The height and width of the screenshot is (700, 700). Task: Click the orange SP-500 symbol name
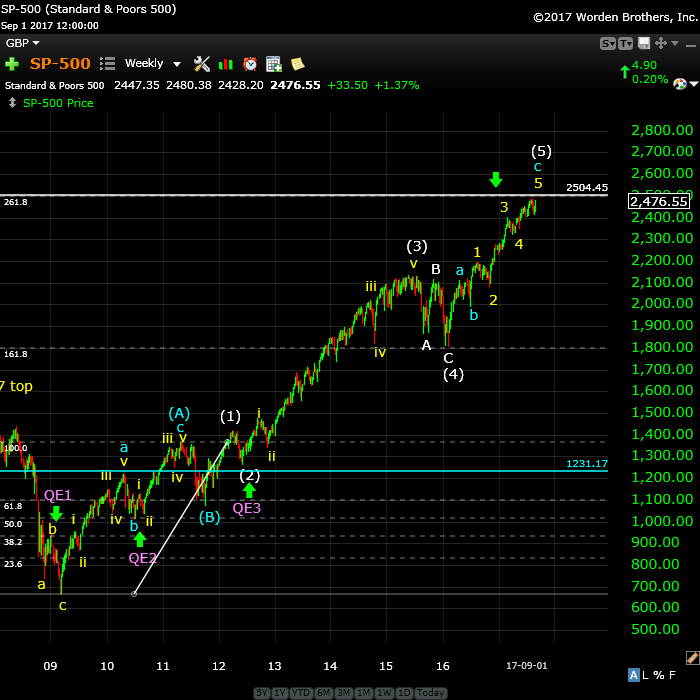[60, 63]
